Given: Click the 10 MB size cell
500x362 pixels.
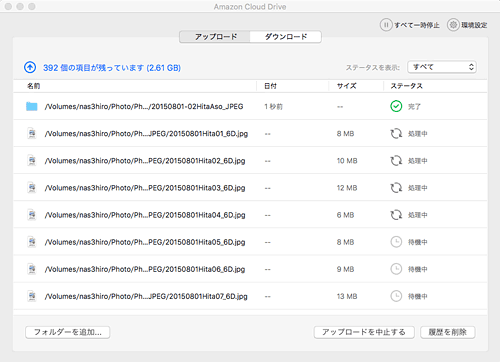Looking at the screenshot, I should pyautogui.click(x=347, y=161).
